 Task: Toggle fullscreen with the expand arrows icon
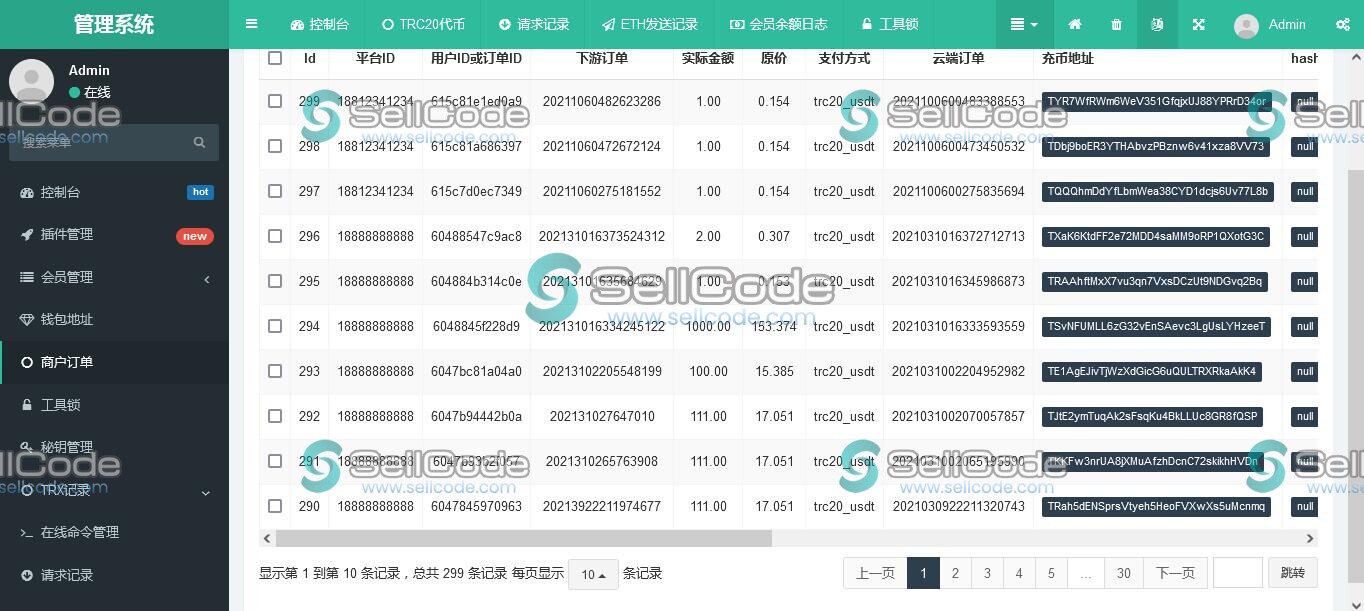click(x=1198, y=24)
